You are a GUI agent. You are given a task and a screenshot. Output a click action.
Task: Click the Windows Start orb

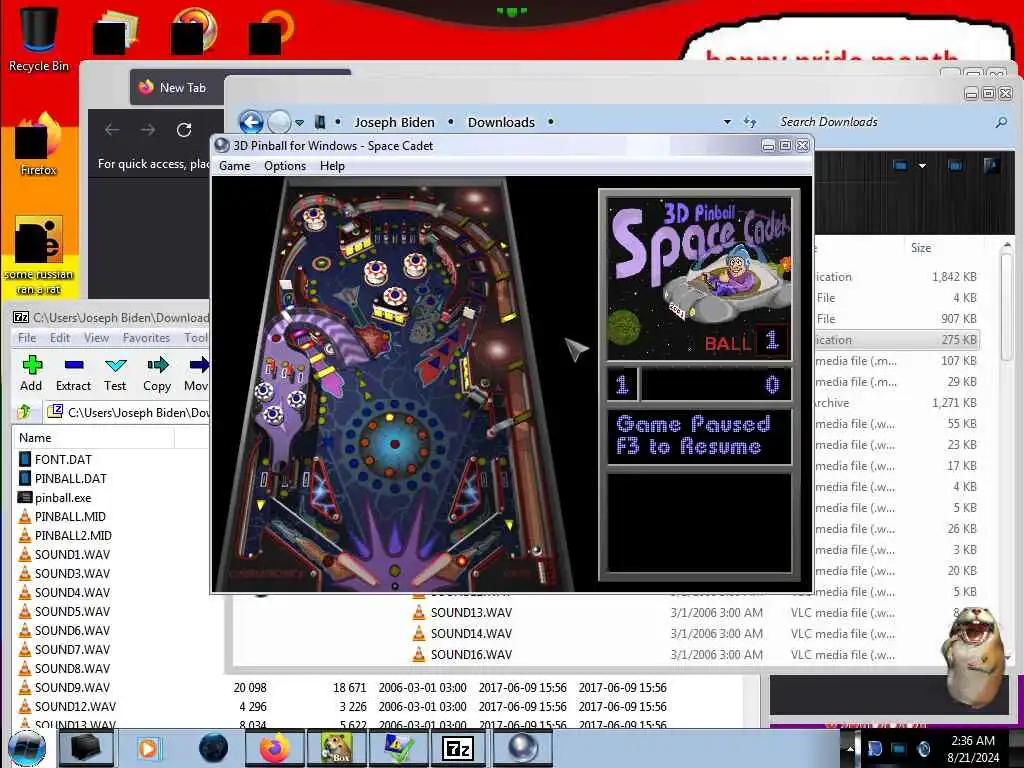[x=27, y=749]
